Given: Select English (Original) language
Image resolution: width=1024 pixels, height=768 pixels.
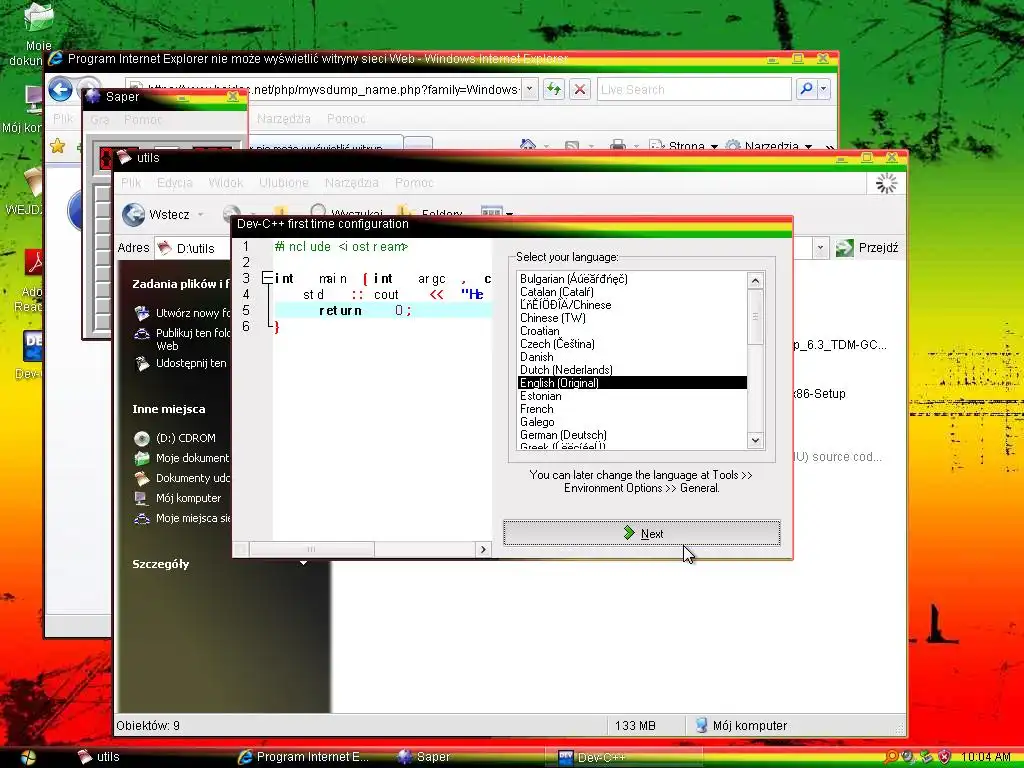Looking at the screenshot, I should point(632,383).
